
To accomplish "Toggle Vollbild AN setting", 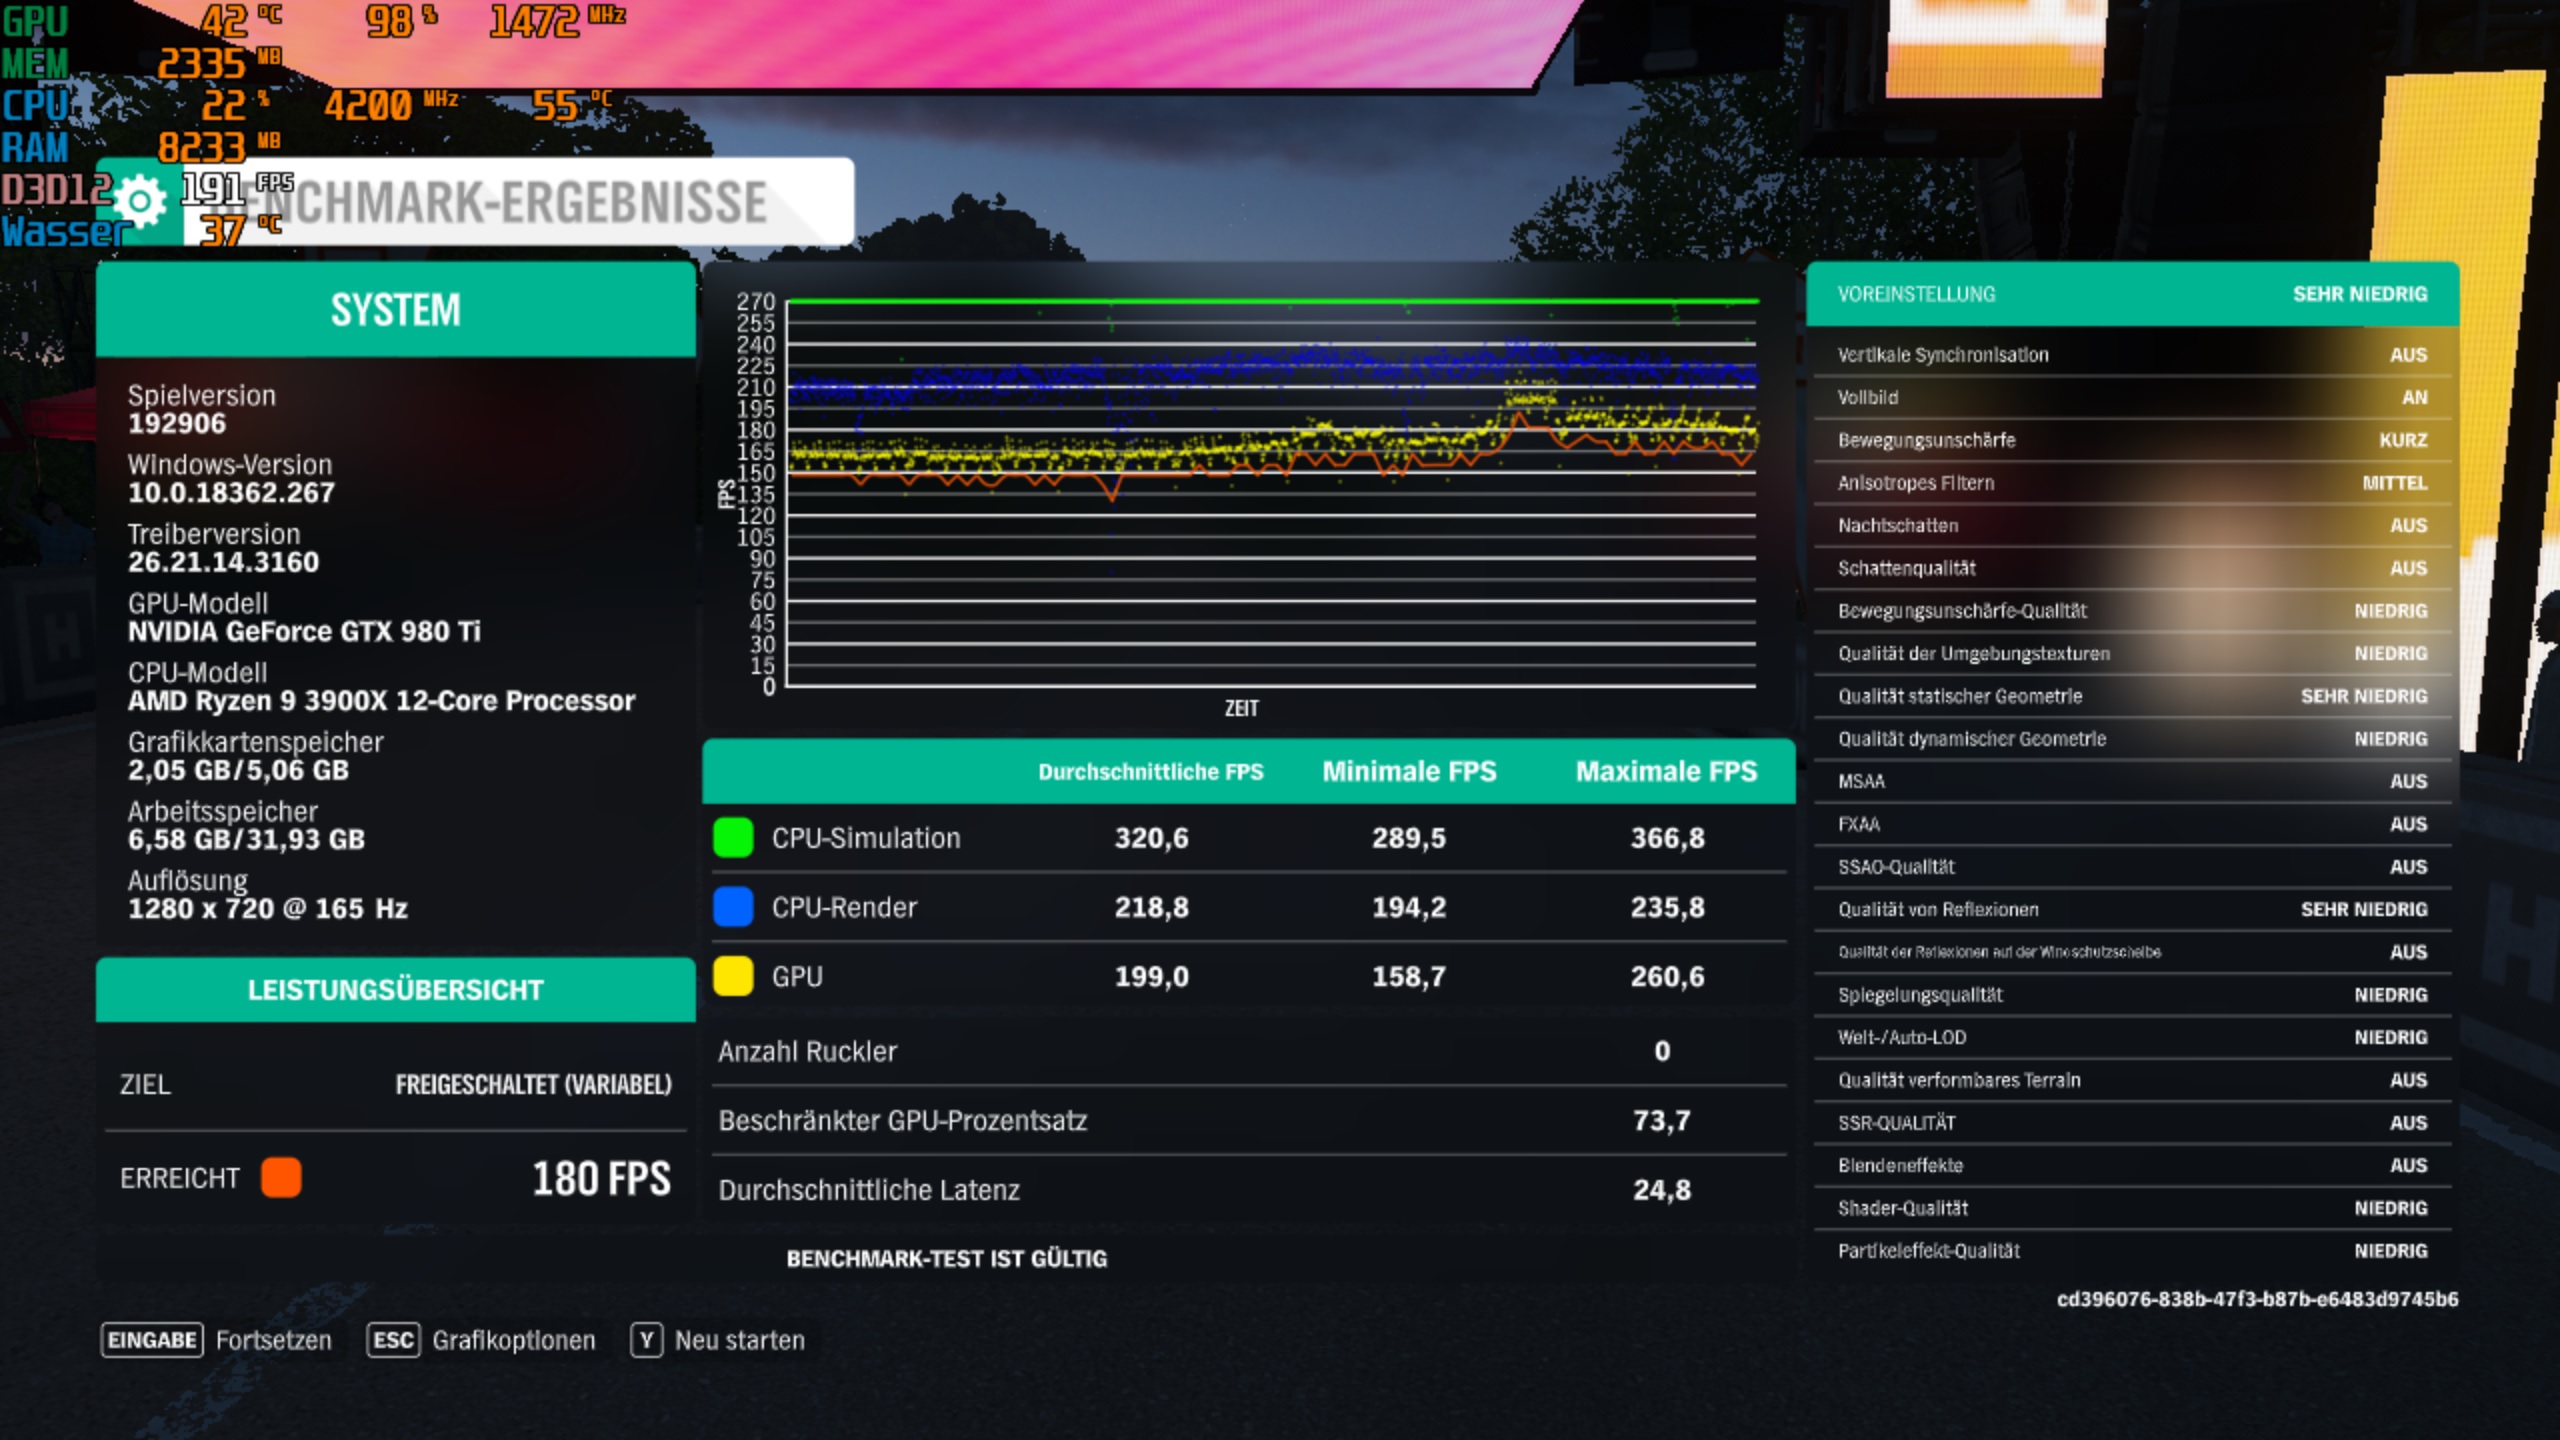I will 2414,397.
